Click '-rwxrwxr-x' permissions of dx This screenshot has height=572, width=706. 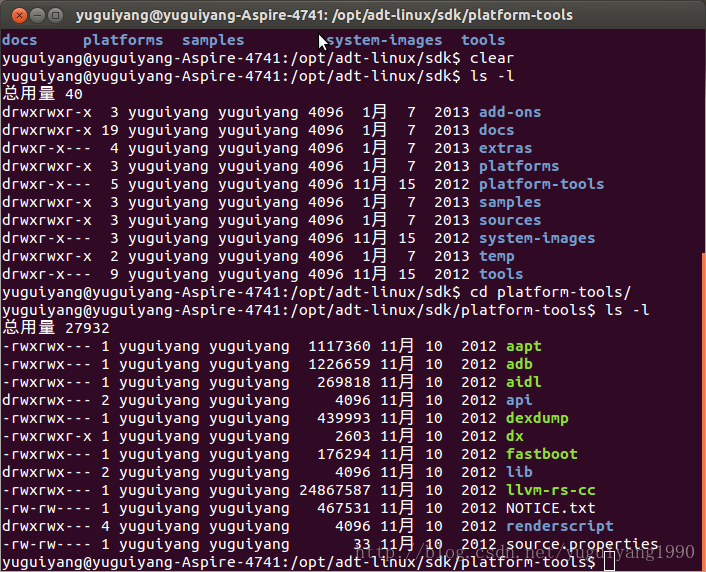click(47, 436)
